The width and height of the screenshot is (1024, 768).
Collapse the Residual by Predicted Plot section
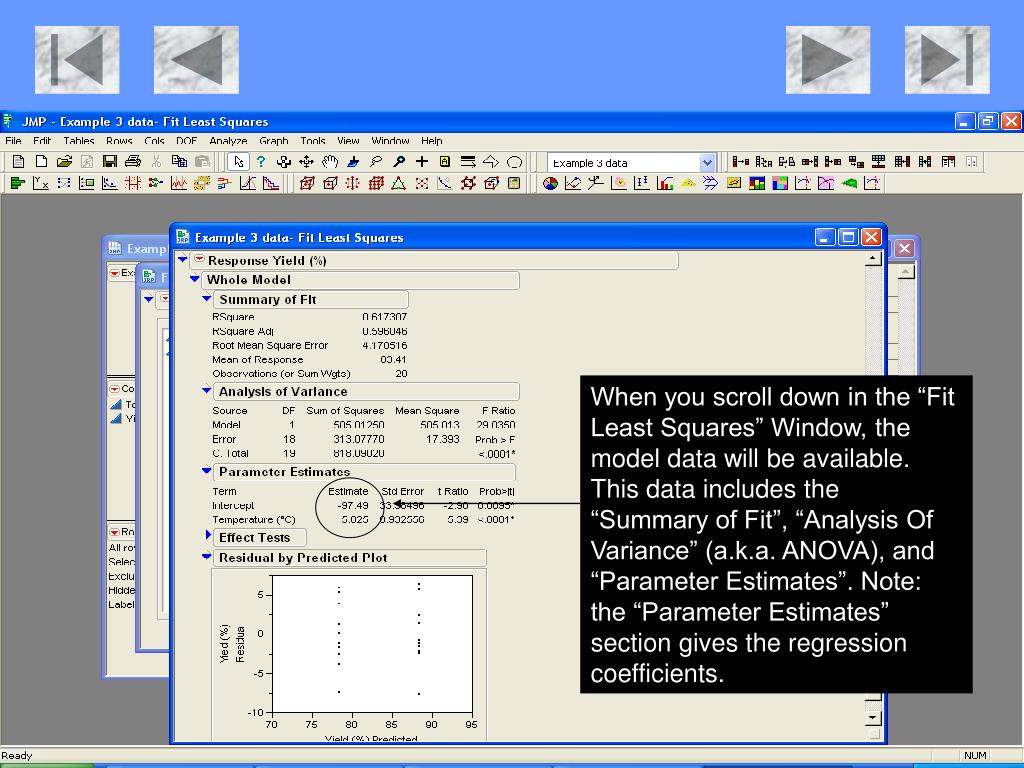(207, 556)
